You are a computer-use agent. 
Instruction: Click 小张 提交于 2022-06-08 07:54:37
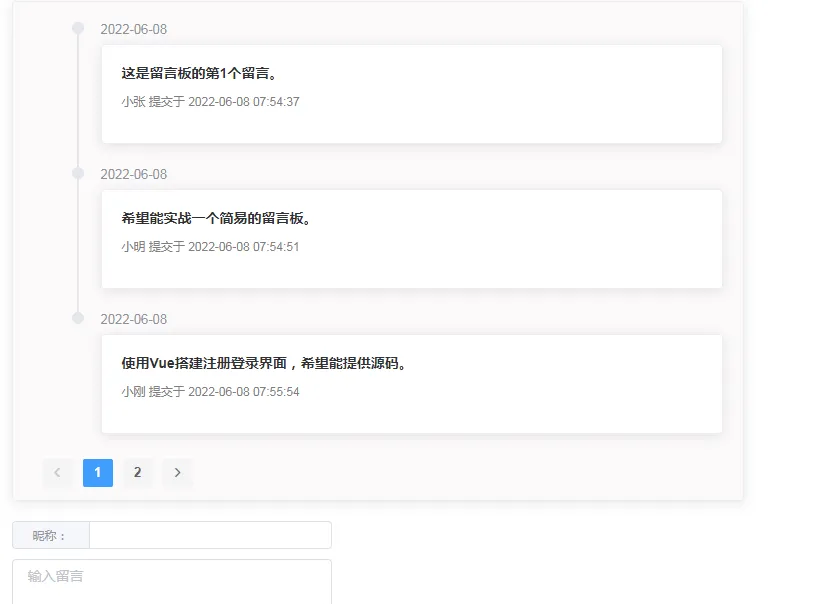point(210,101)
